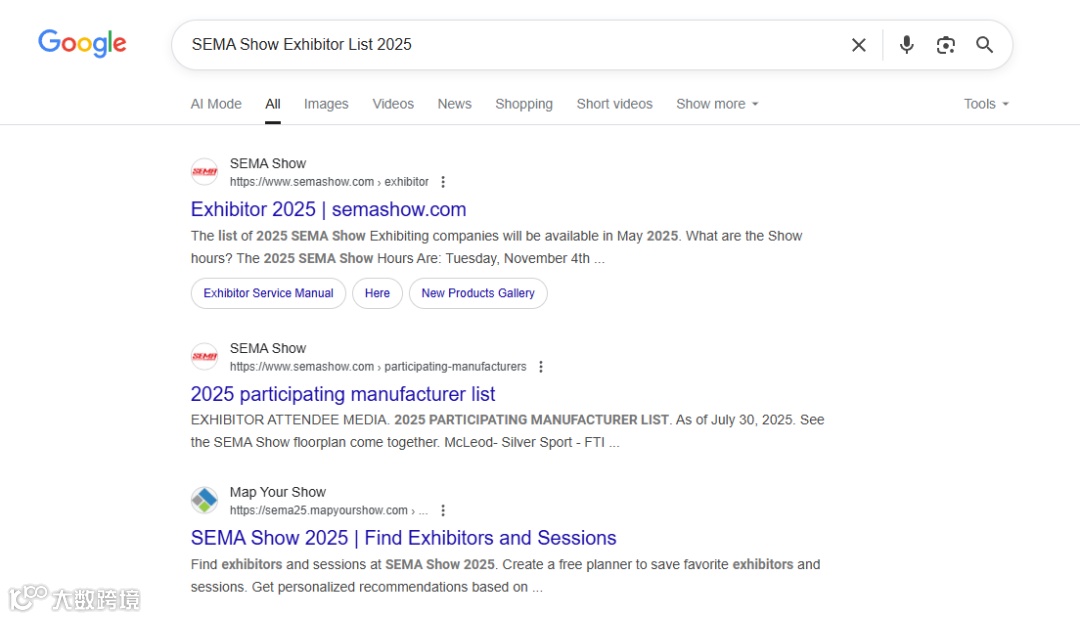Open the Exhibitor 2025 | semashow.com result
Viewport: 1080px width, 619px height.
point(329,209)
